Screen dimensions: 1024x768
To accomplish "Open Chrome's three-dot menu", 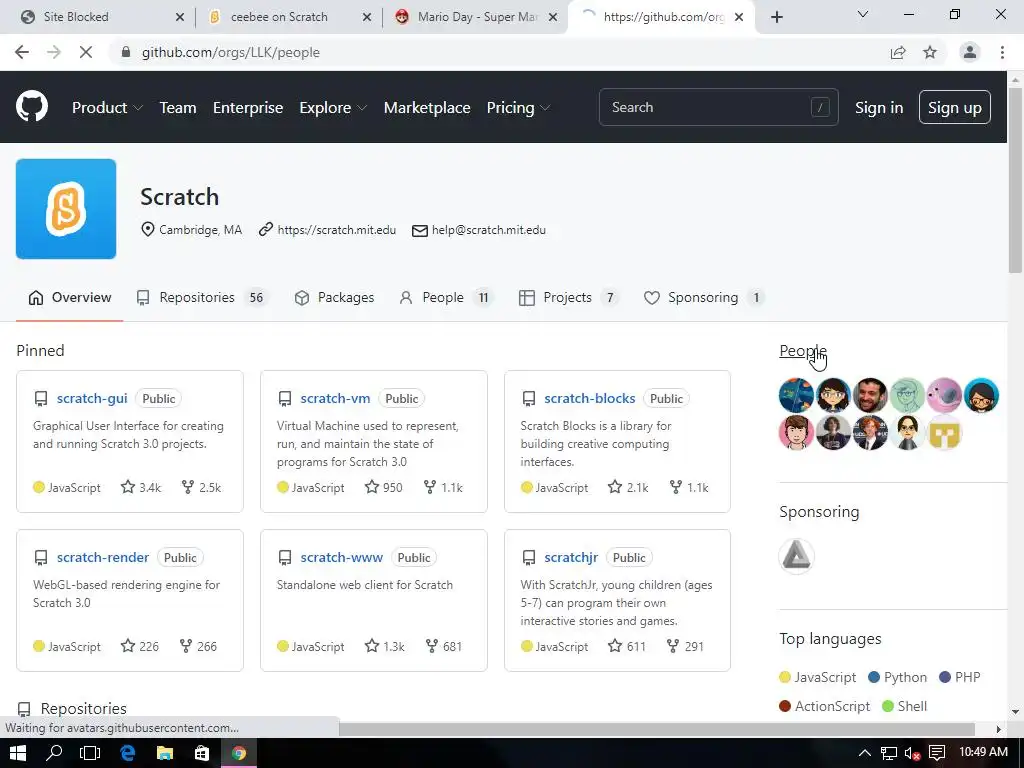I will pyautogui.click(x=1002, y=52).
